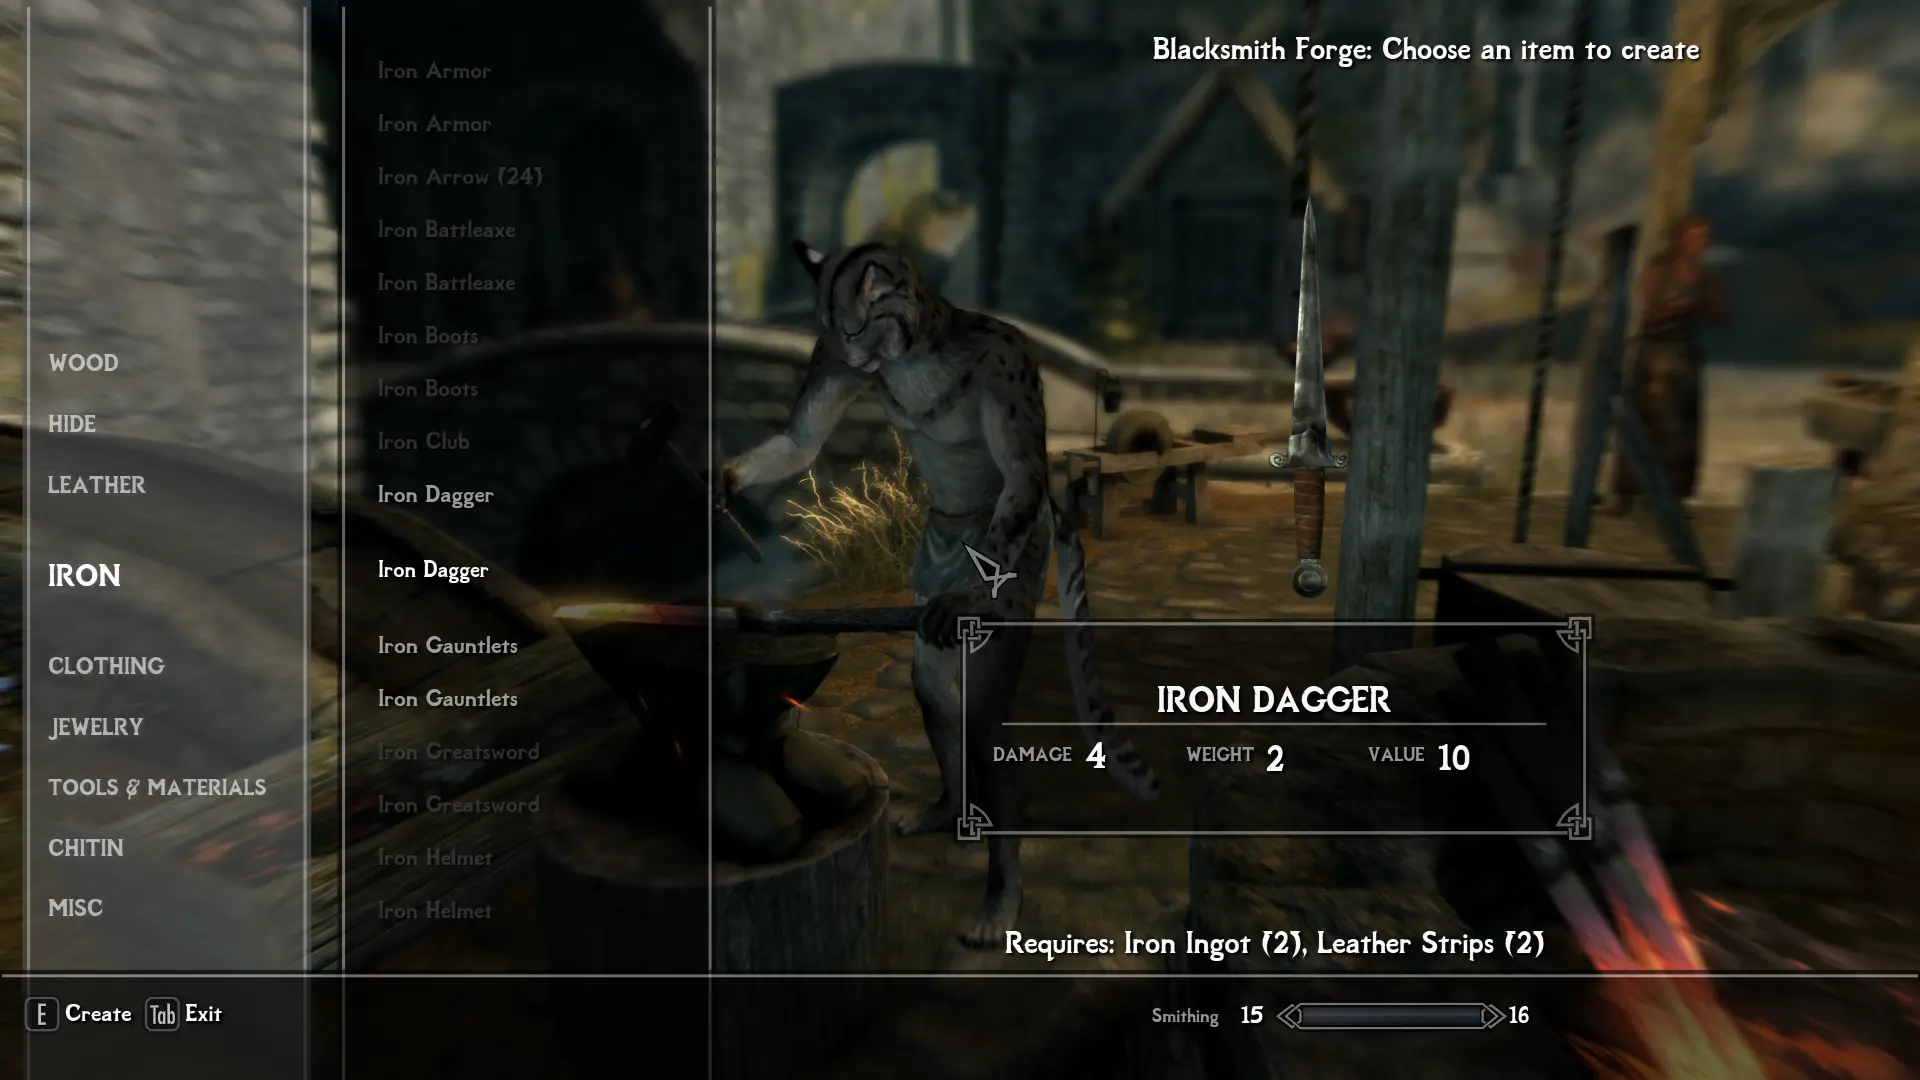
Task: Select the LEATHER category in sidebar
Action: [x=96, y=485]
